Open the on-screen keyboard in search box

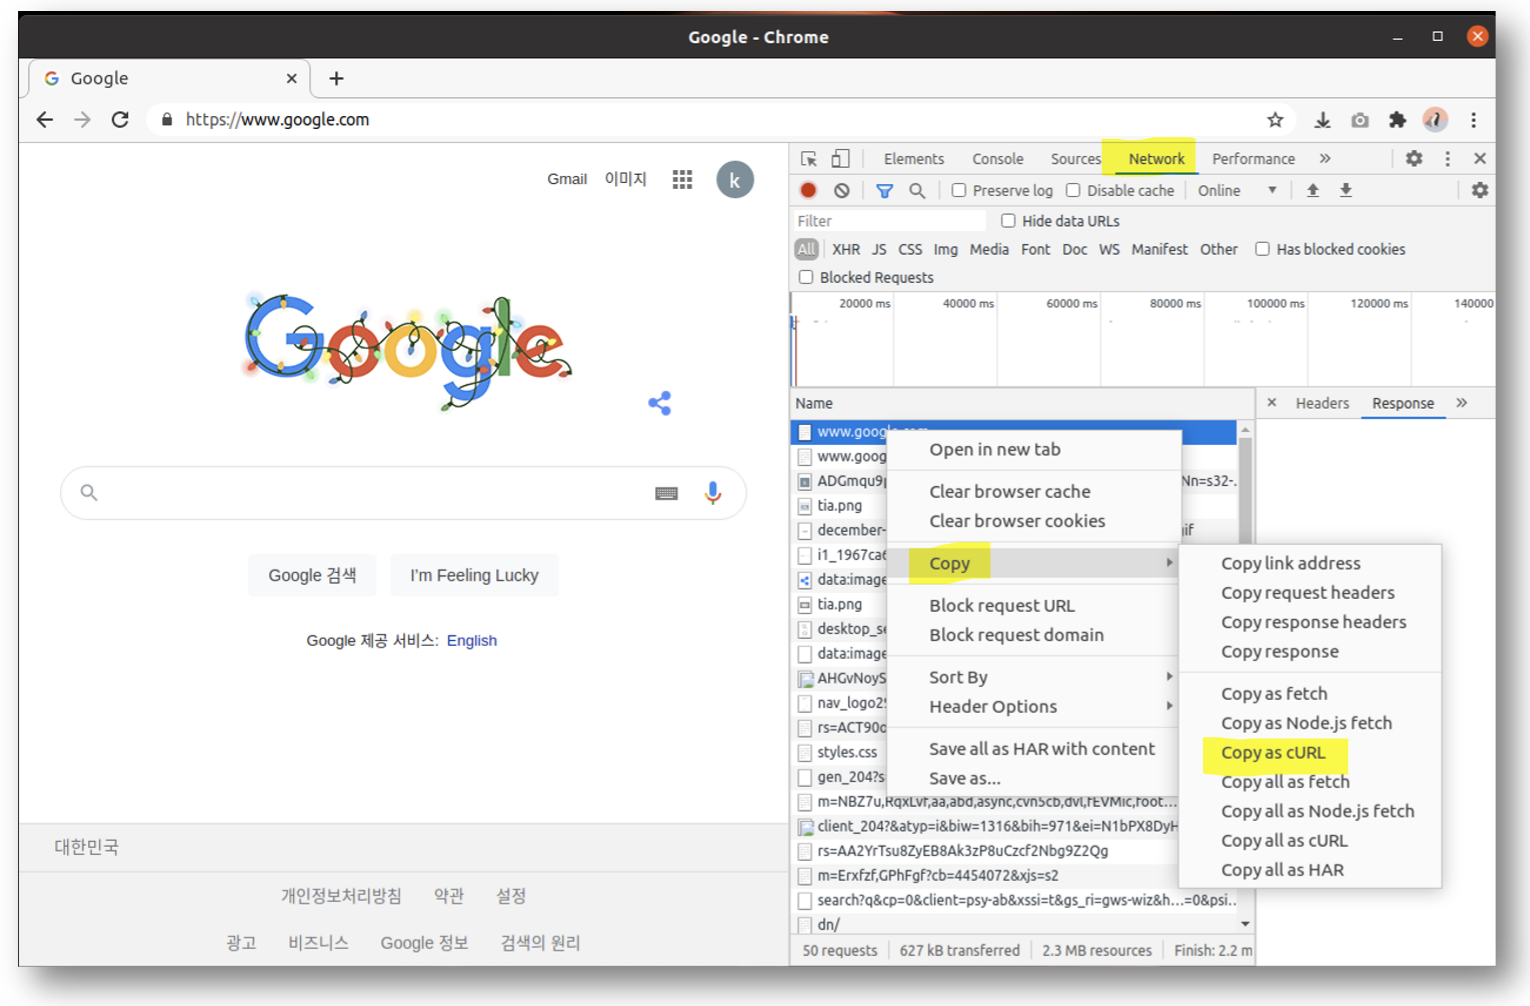point(666,493)
